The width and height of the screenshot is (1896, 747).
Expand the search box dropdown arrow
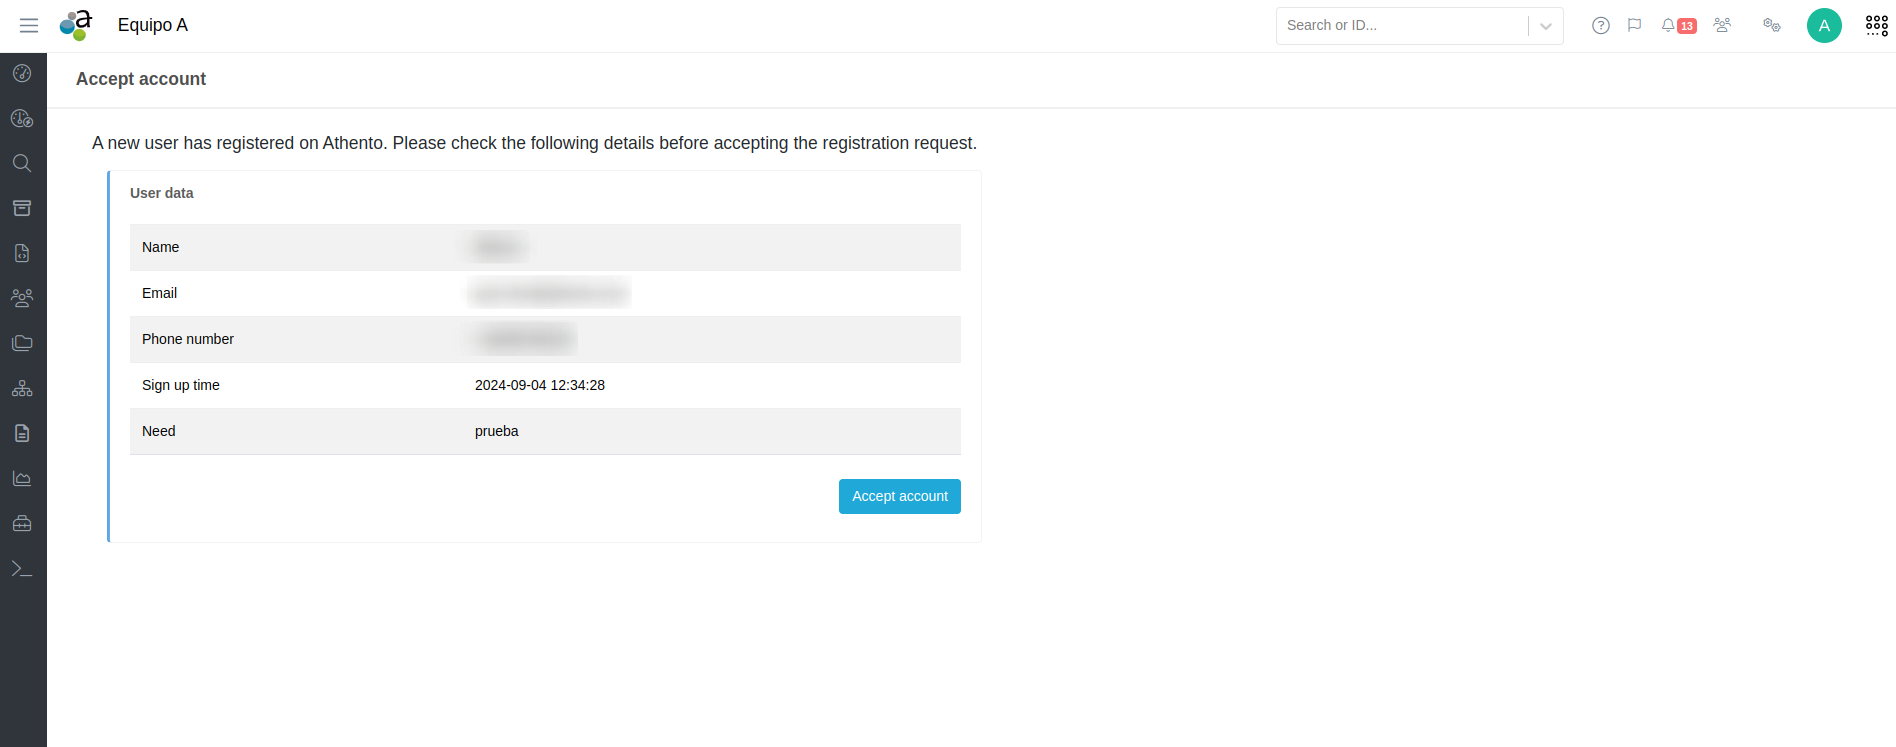1545,26
